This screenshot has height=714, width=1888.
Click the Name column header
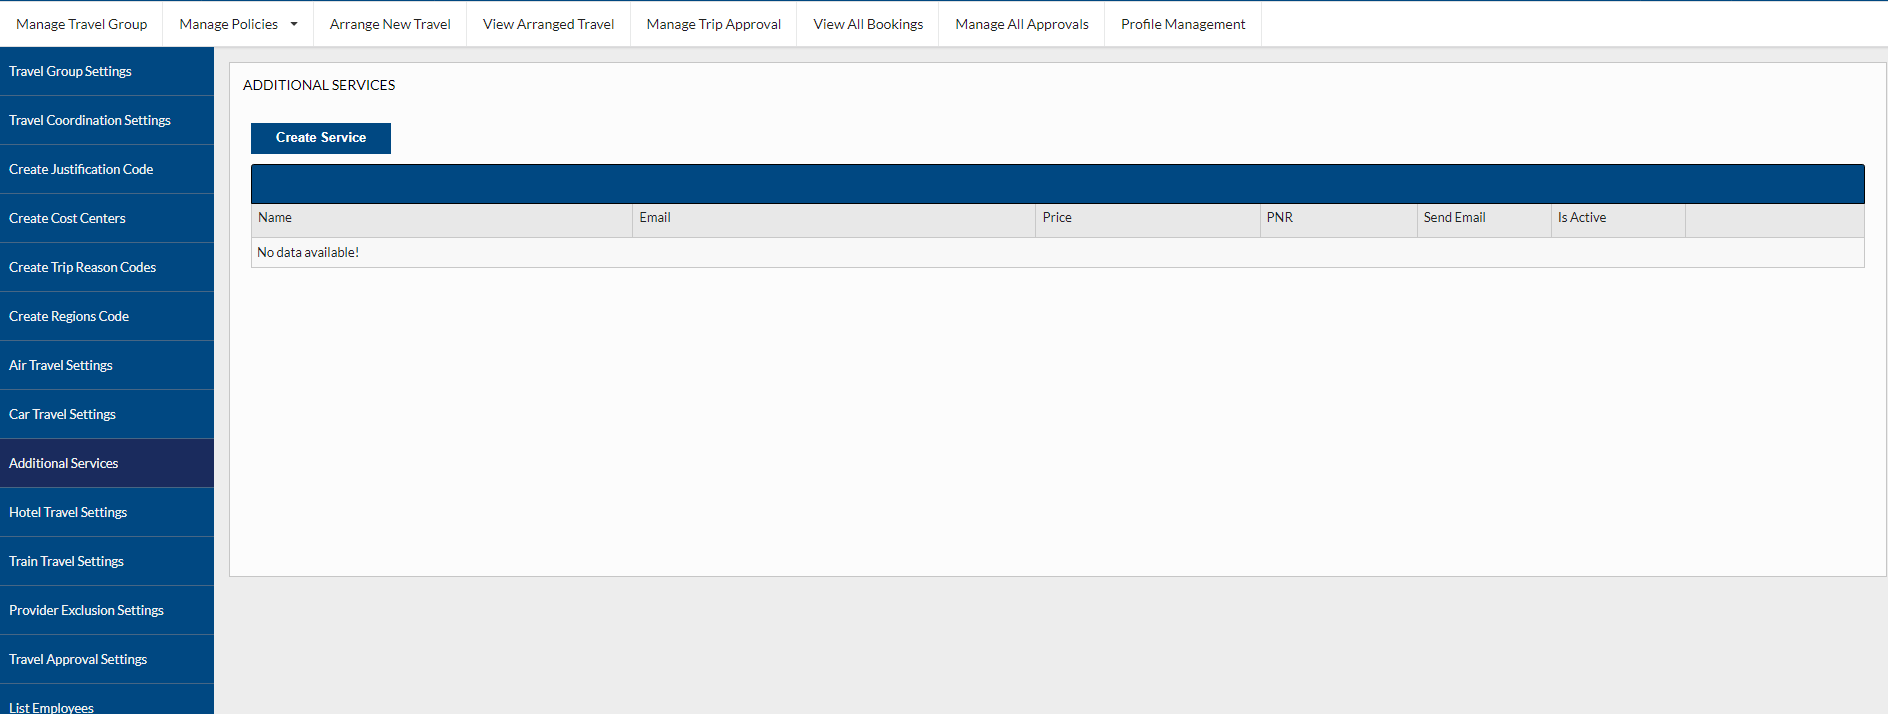pyautogui.click(x=441, y=220)
